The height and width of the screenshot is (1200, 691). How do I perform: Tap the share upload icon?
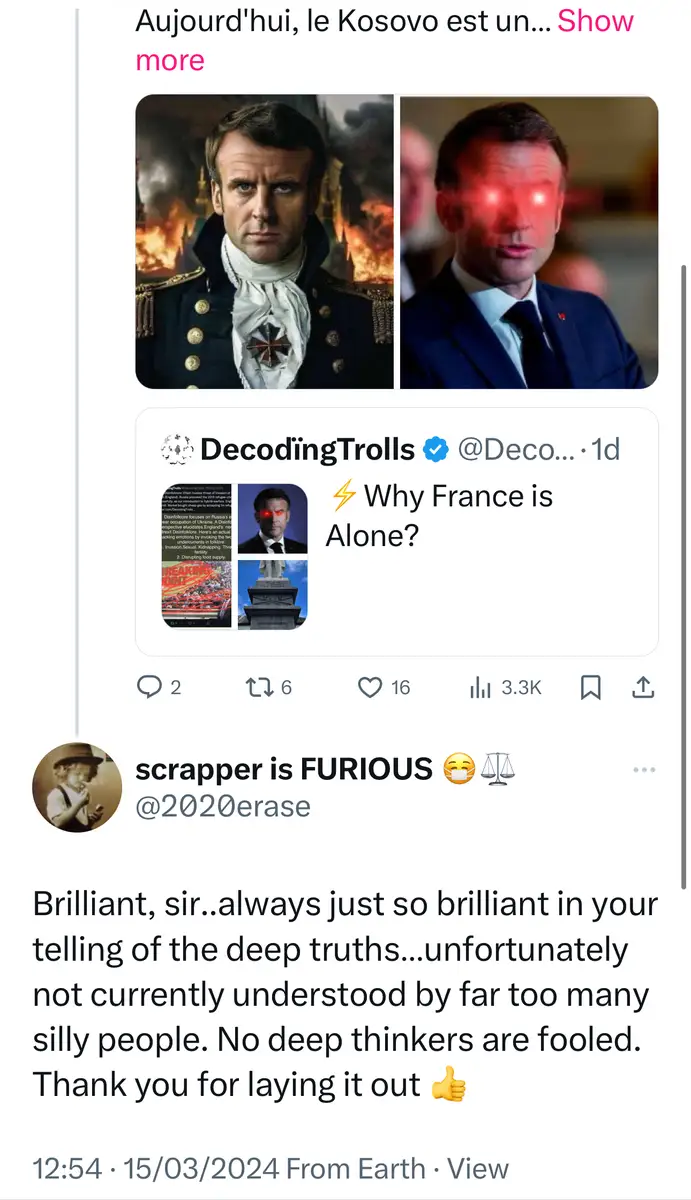pos(644,687)
